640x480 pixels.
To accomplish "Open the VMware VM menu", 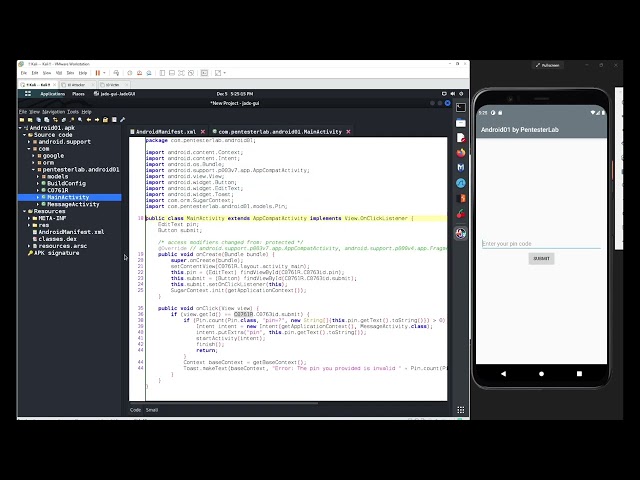I will tap(59, 73).
